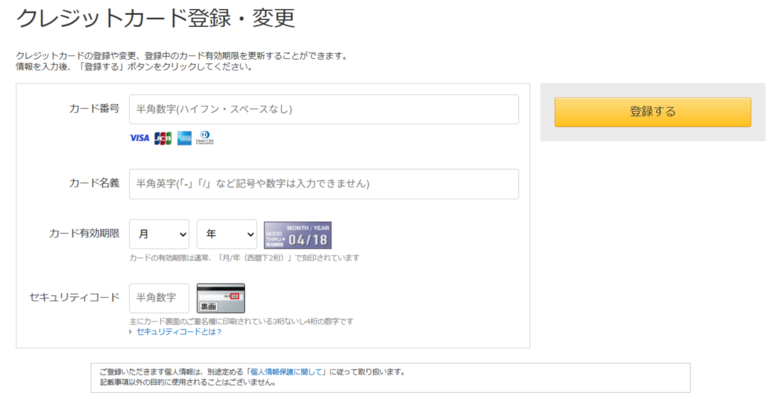Click the カード番号 label
This screenshot has width=780, height=401.
click(x=94, y=108)
